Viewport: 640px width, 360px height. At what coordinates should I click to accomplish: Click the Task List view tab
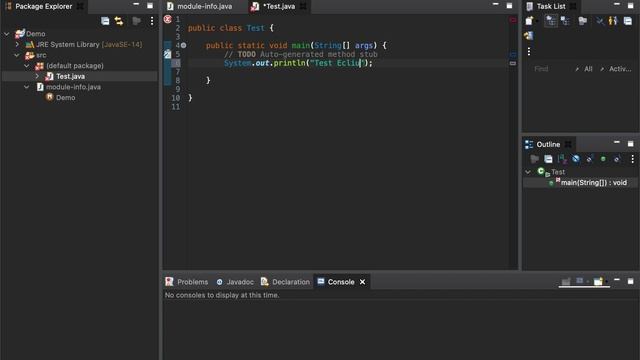(x=551, y=7)
